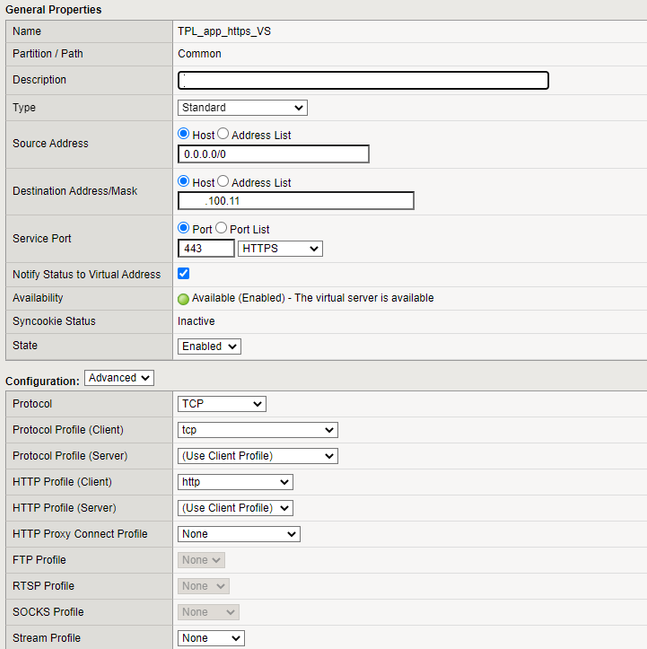
Task: Open the Protocol dropdown showing TCP
Action: click(x=221, y=404)
